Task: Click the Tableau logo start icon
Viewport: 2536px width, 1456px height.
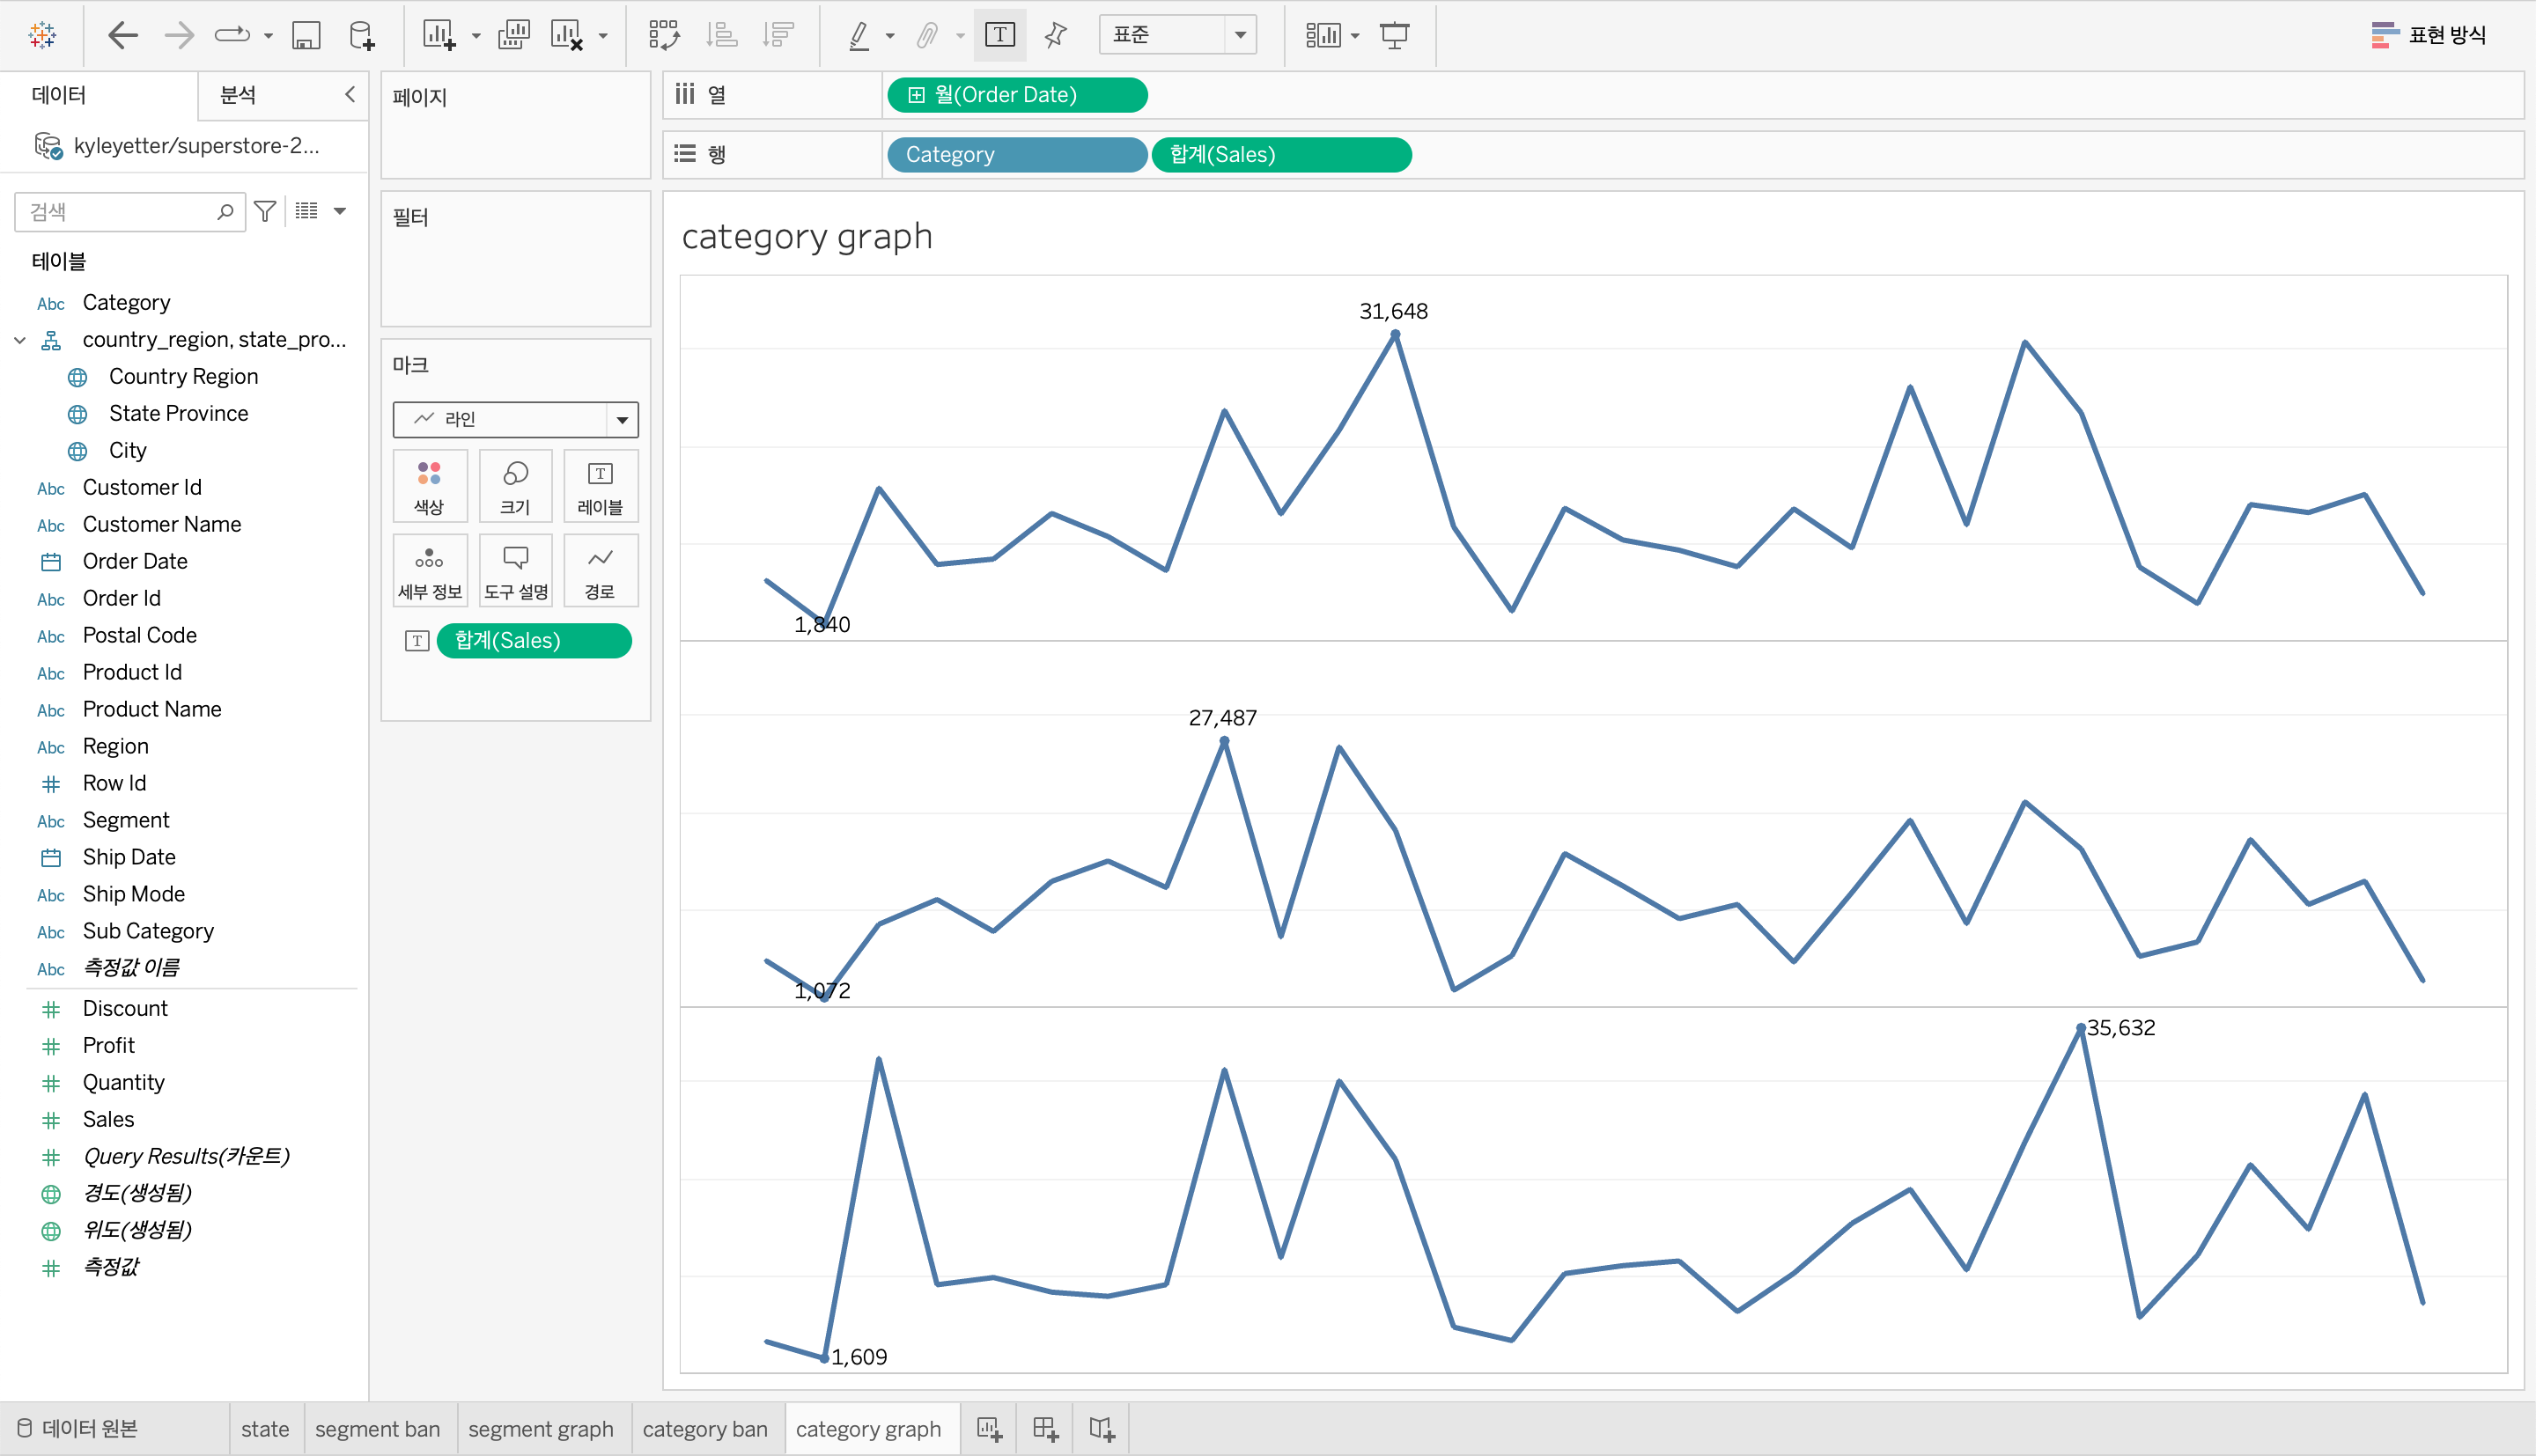Action: tap(42, 35)
